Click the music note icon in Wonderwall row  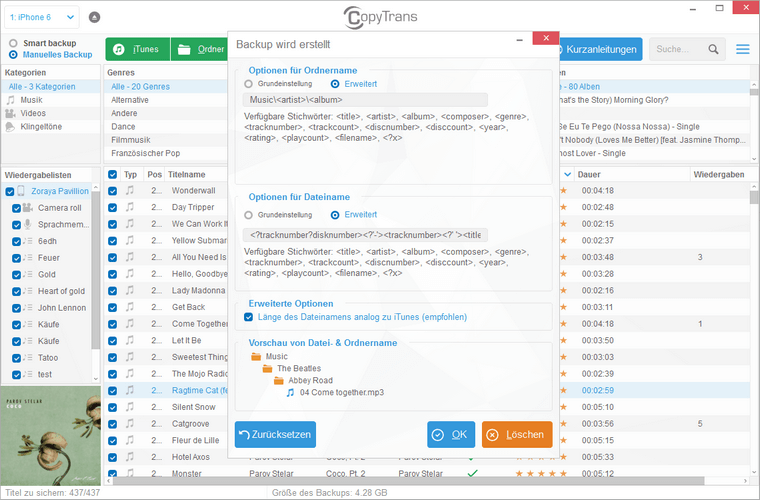pyautogui.click(x=130, y=190)
